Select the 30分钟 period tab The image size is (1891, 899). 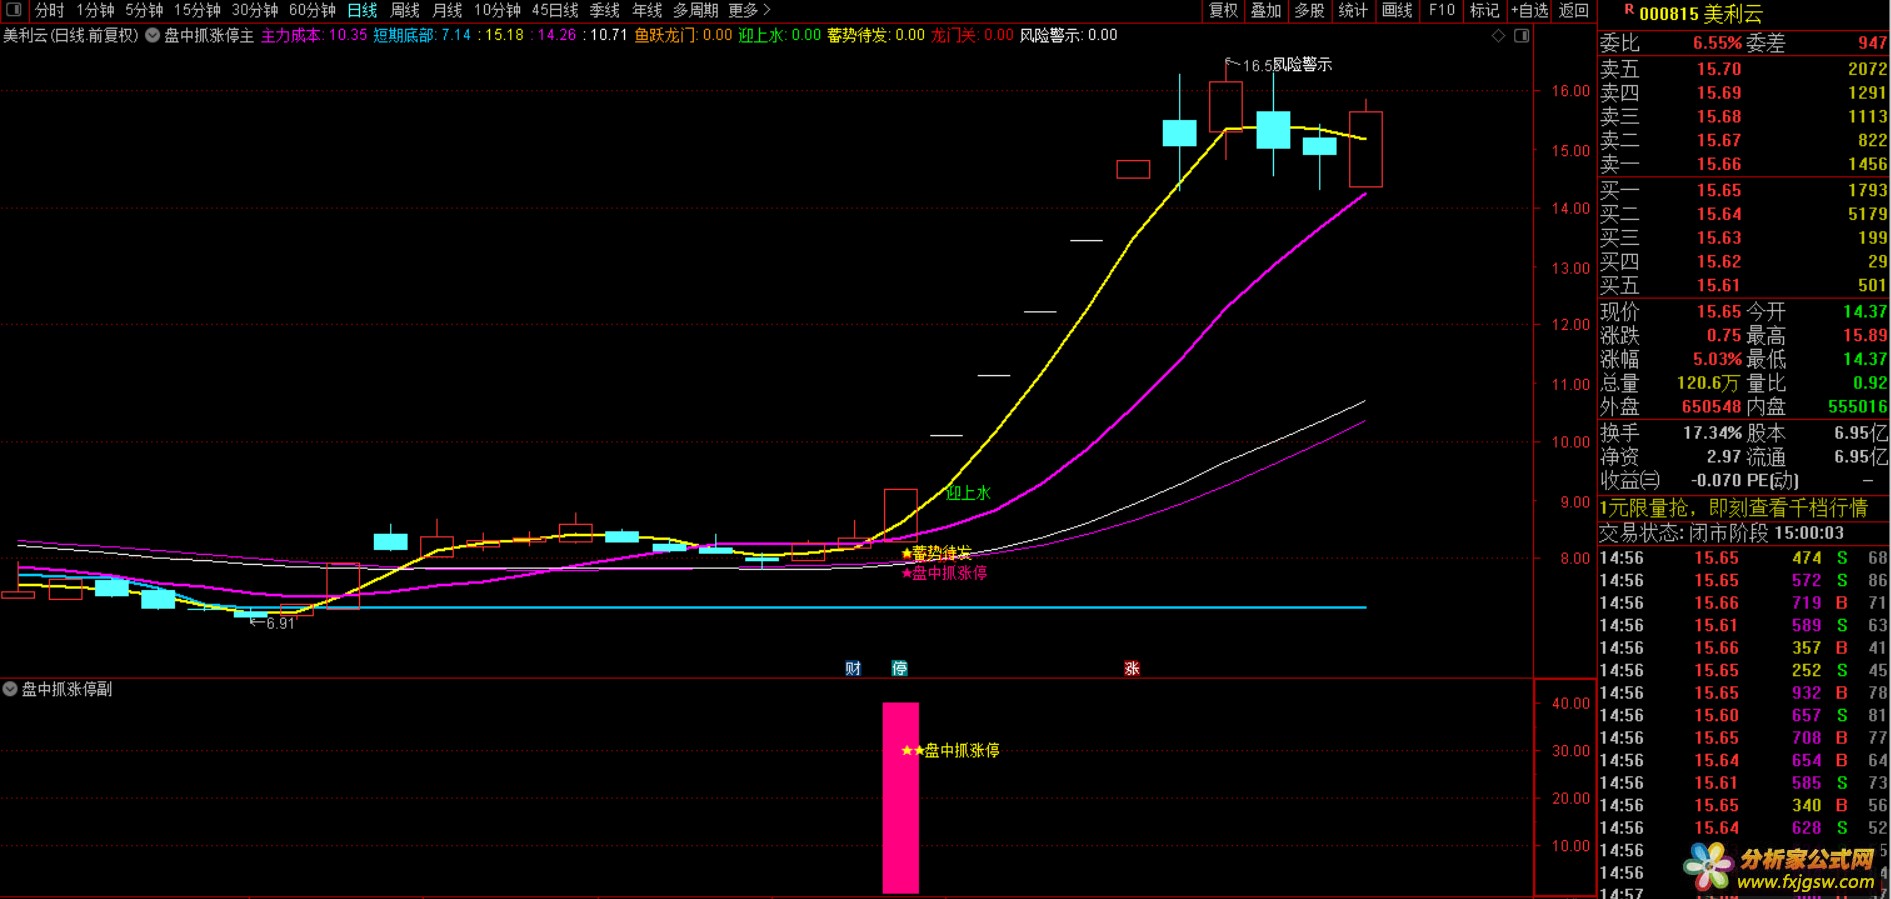tap(255, 10)
